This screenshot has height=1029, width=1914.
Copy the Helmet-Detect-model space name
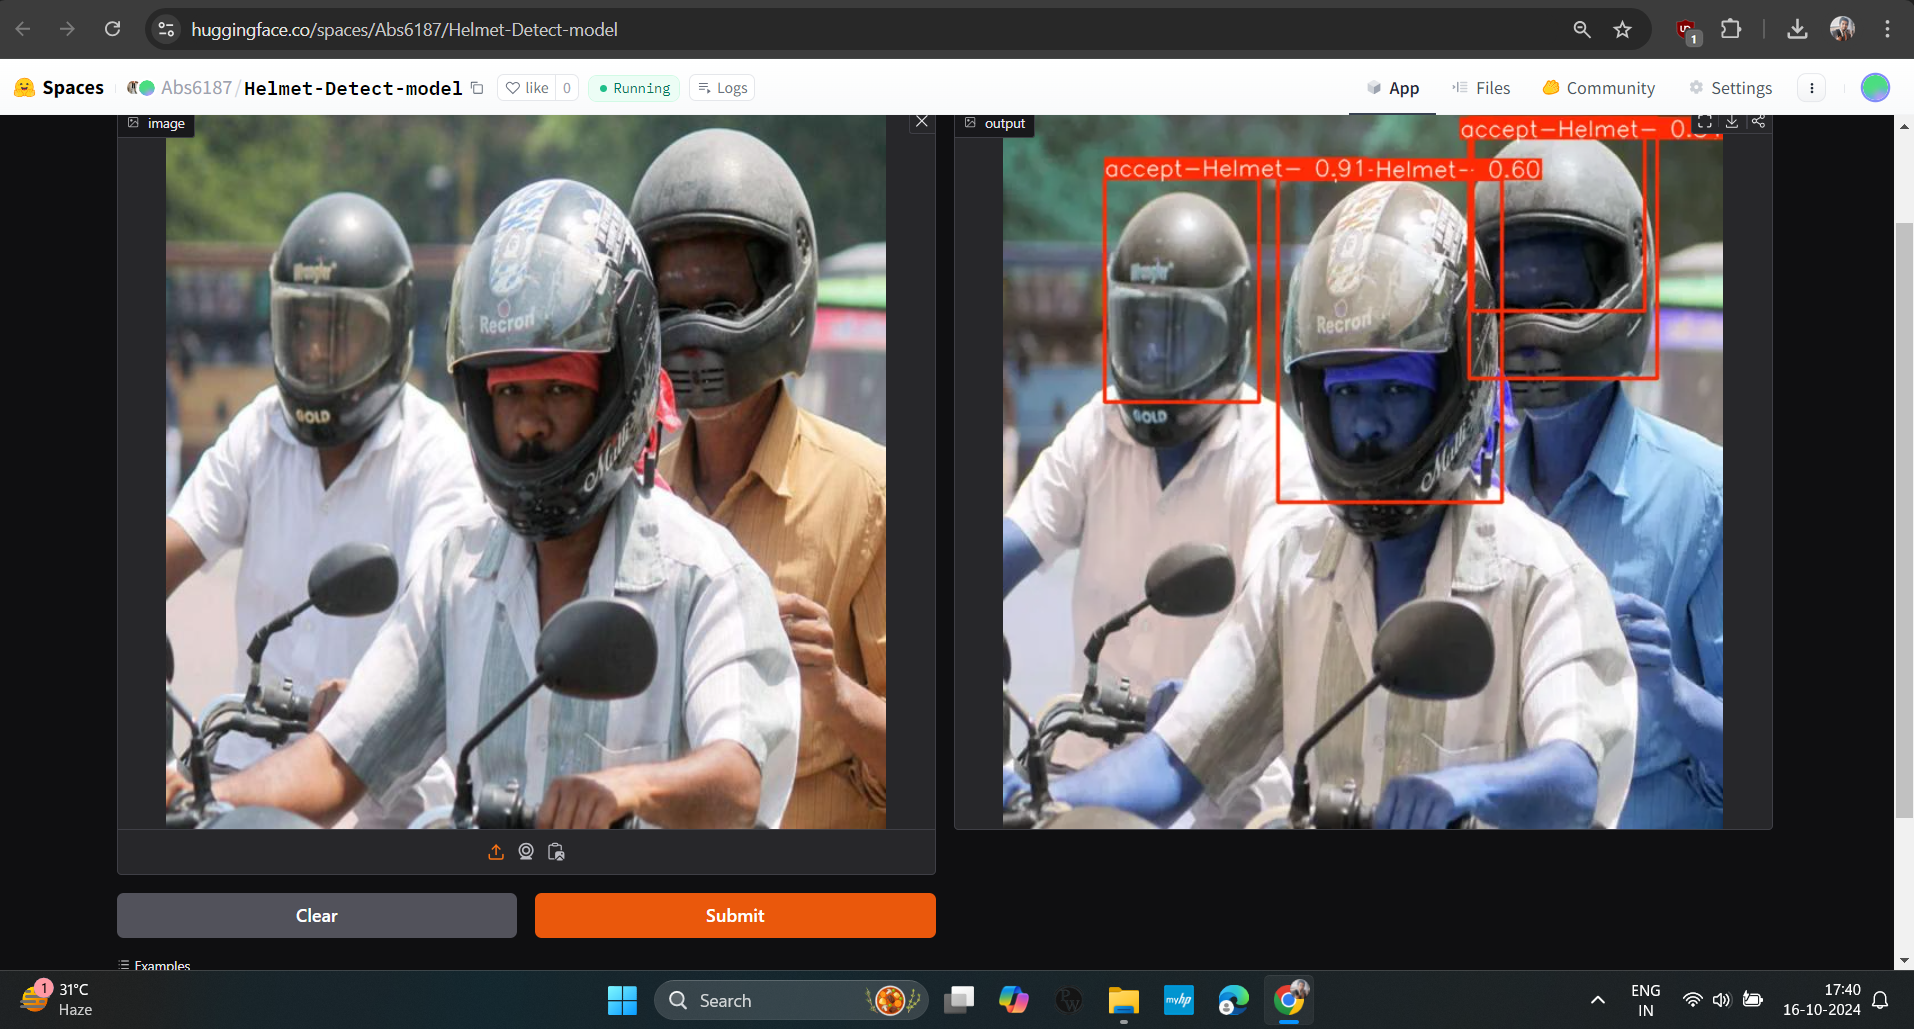pos(478,88)
